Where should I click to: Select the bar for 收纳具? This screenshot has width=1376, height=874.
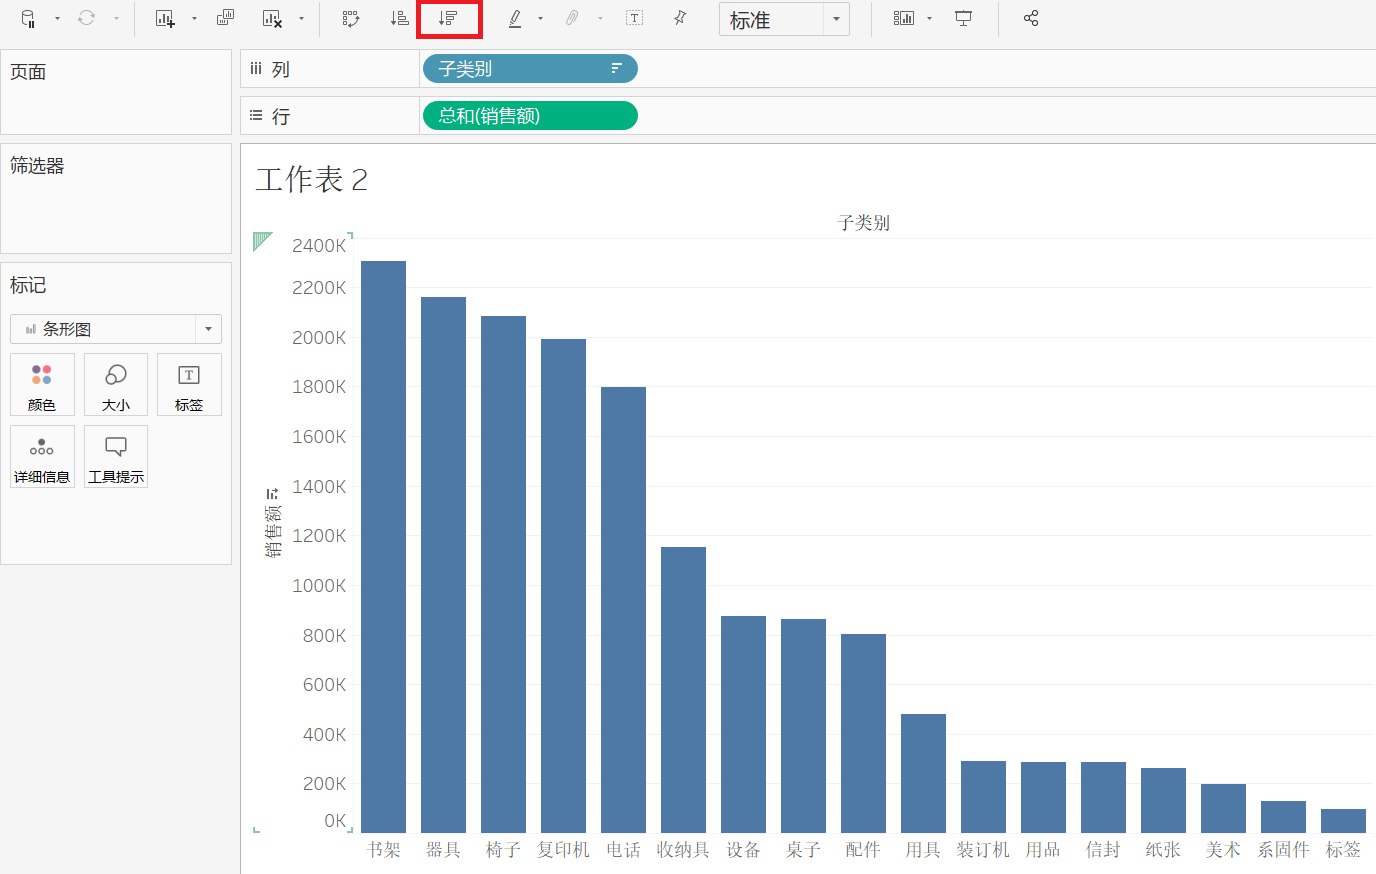(683, 690)
